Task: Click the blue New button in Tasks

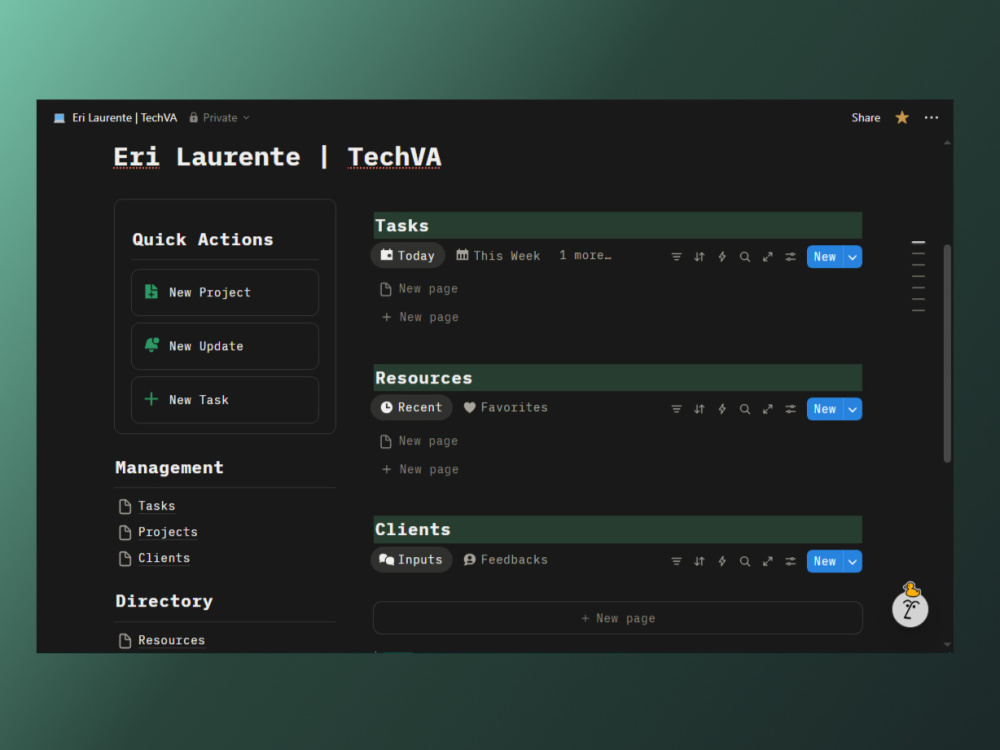Action: tap(825, 256)
